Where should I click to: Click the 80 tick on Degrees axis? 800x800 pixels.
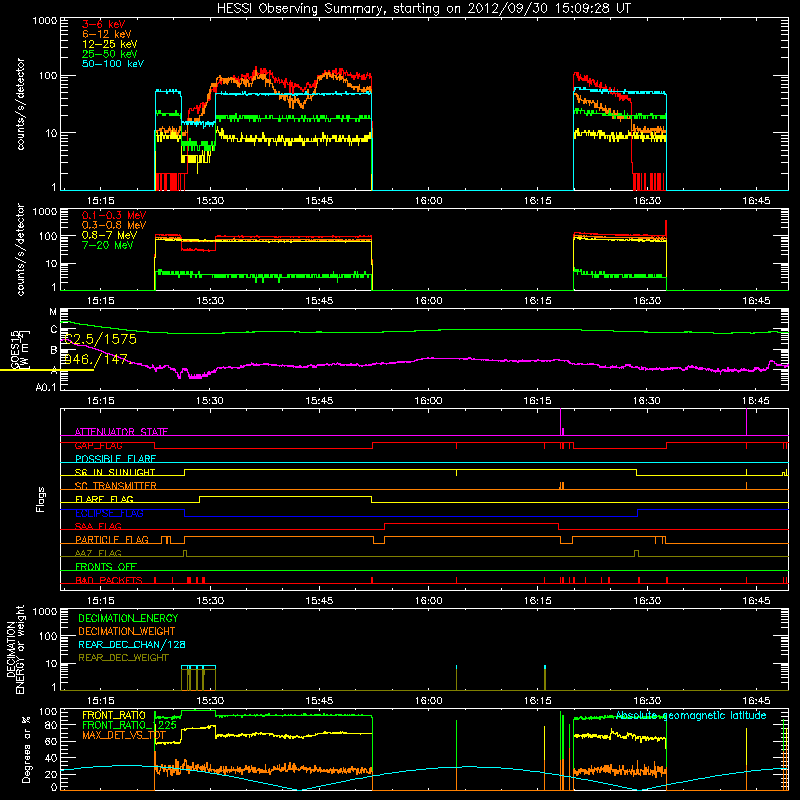(x=51, y=725)
